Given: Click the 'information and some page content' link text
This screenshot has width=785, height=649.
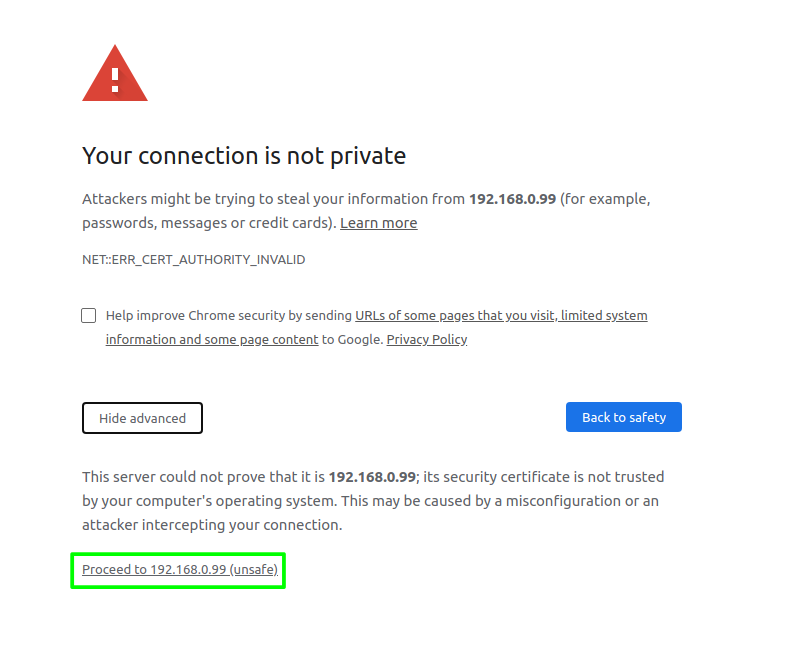Looking at the screenshot, I should (x=212, y=340).
